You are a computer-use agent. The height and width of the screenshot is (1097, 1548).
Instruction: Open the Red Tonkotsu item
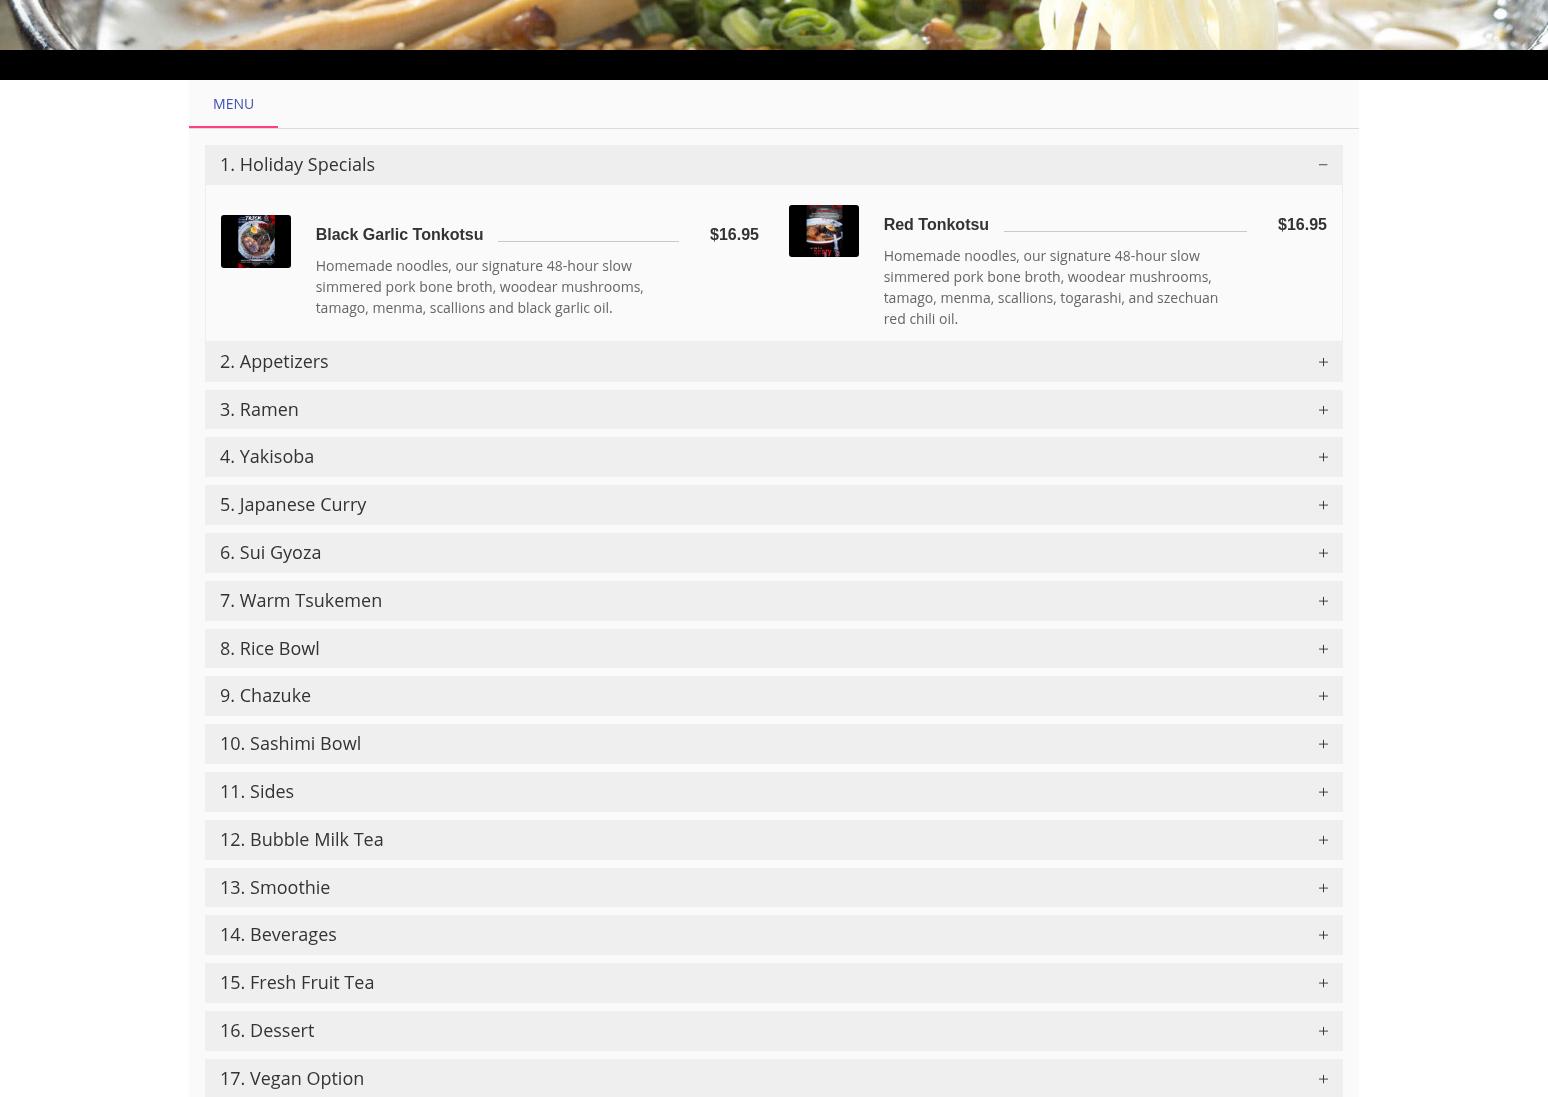click(936, 224)
